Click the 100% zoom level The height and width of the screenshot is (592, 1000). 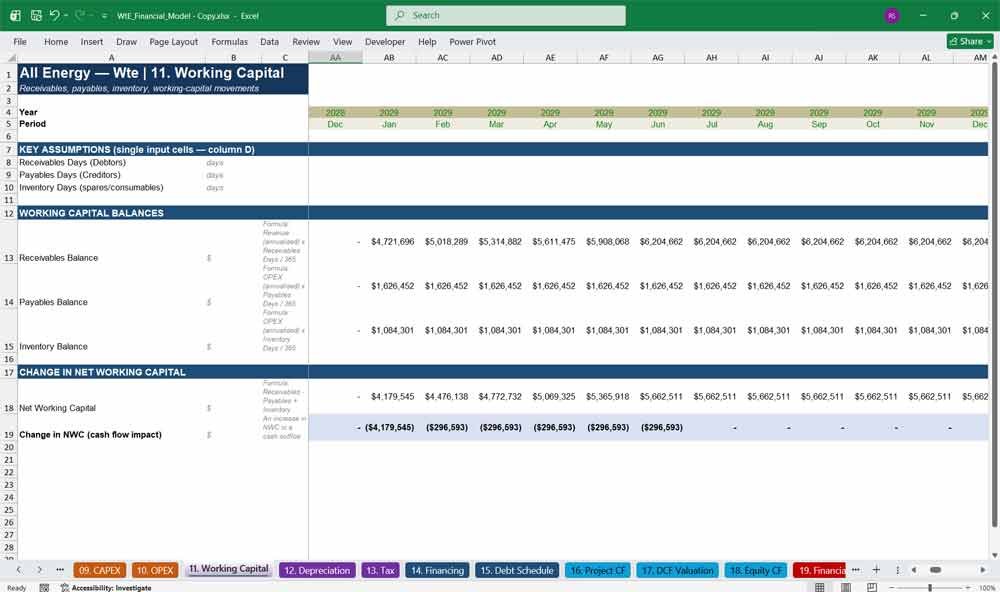point(987,588)
